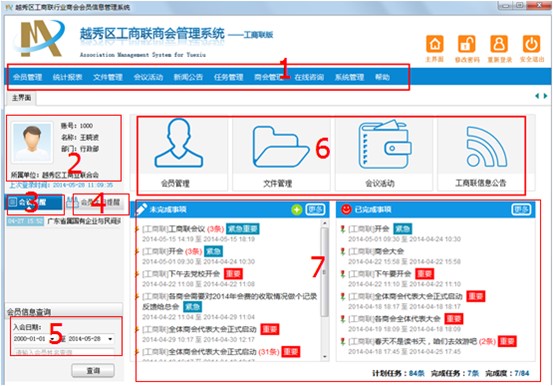Click the 修改密码 unlock icon
553x386 pixels.
(467, 44)
